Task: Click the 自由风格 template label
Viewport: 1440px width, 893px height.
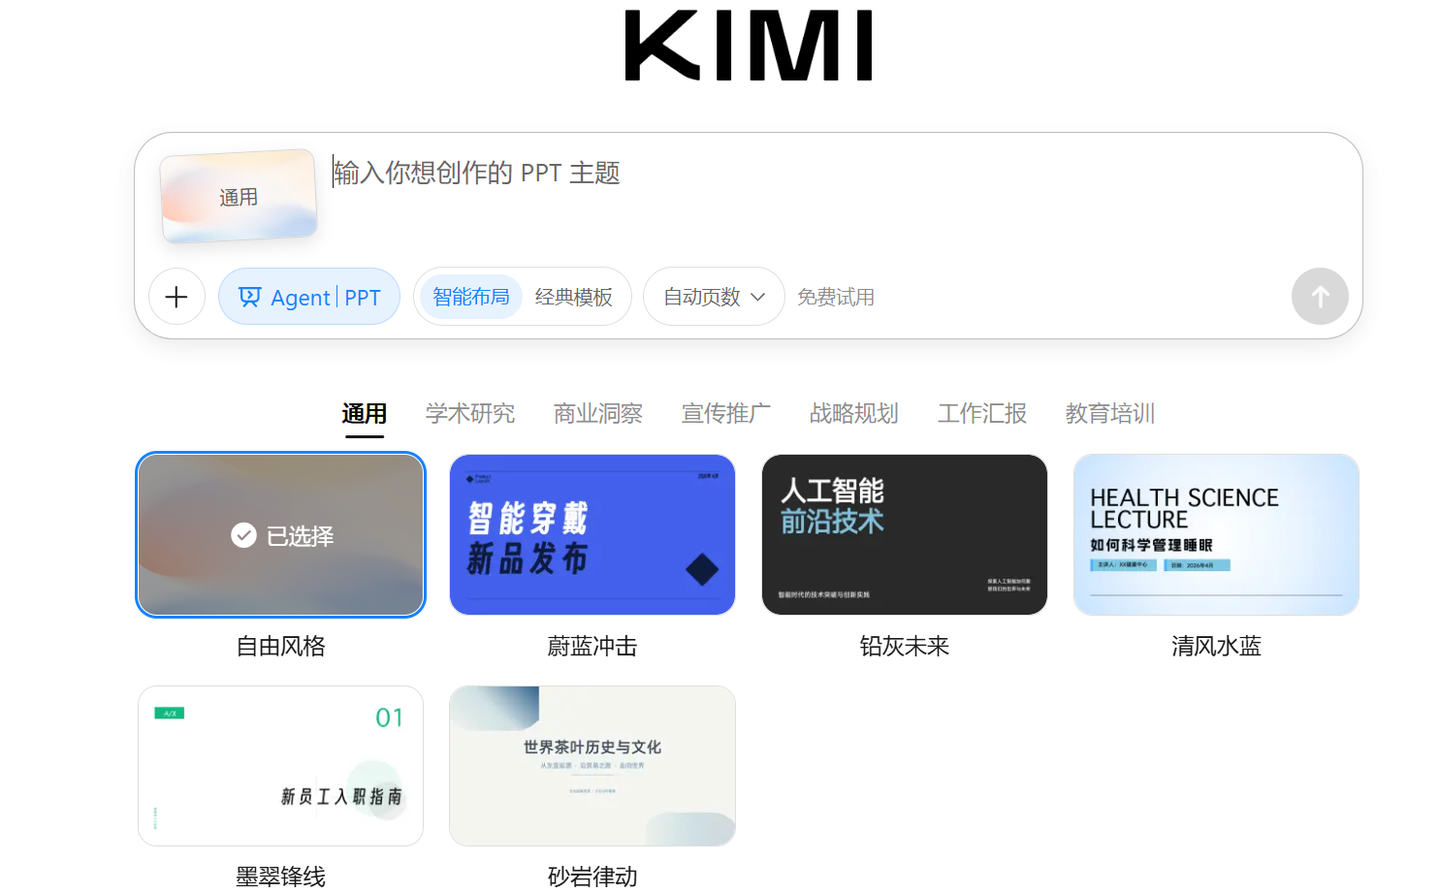Action: [x=281, y=647]
